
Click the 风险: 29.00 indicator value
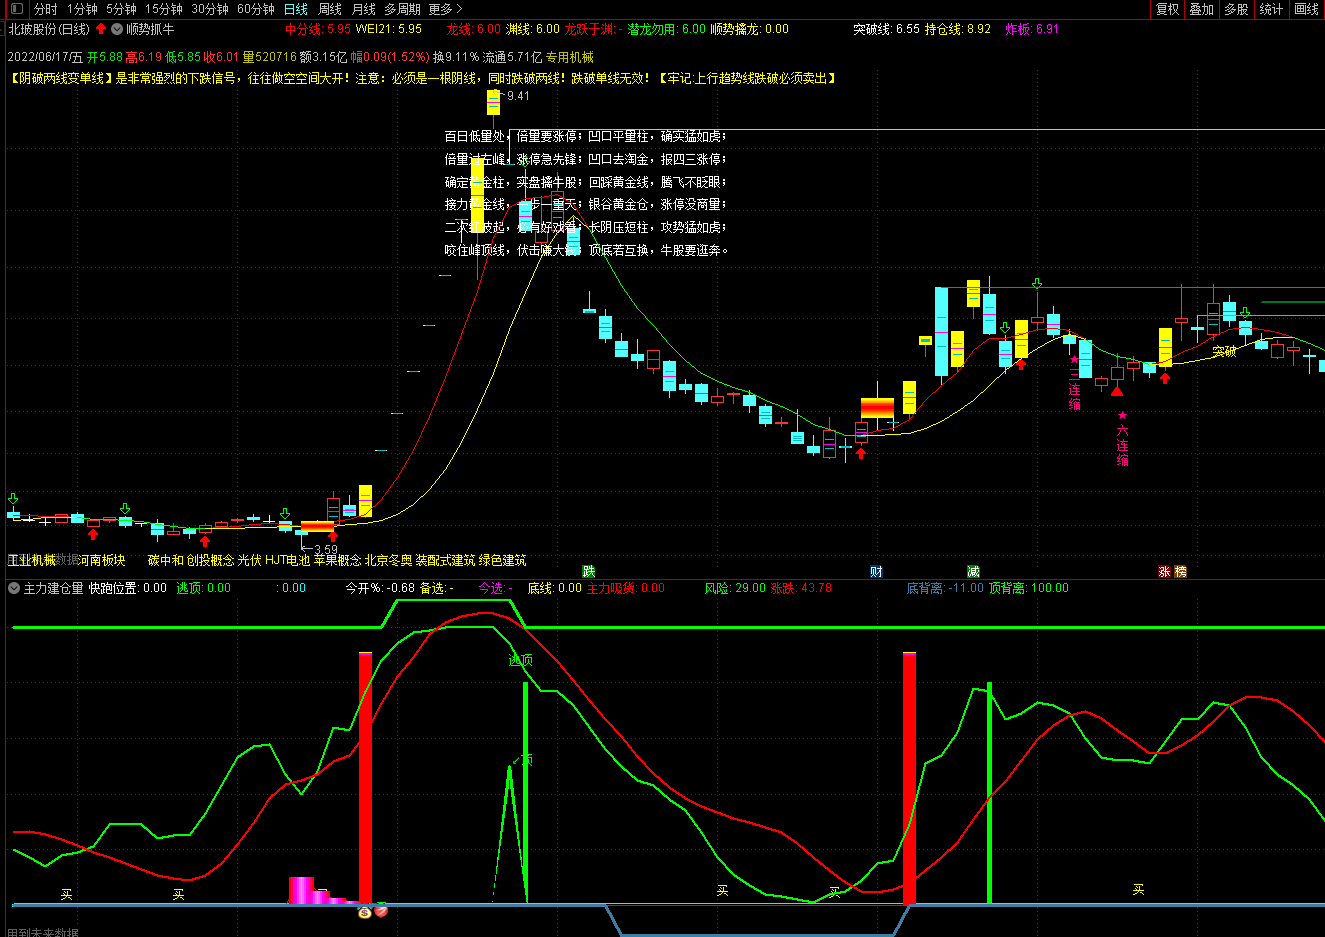(735, 588)
